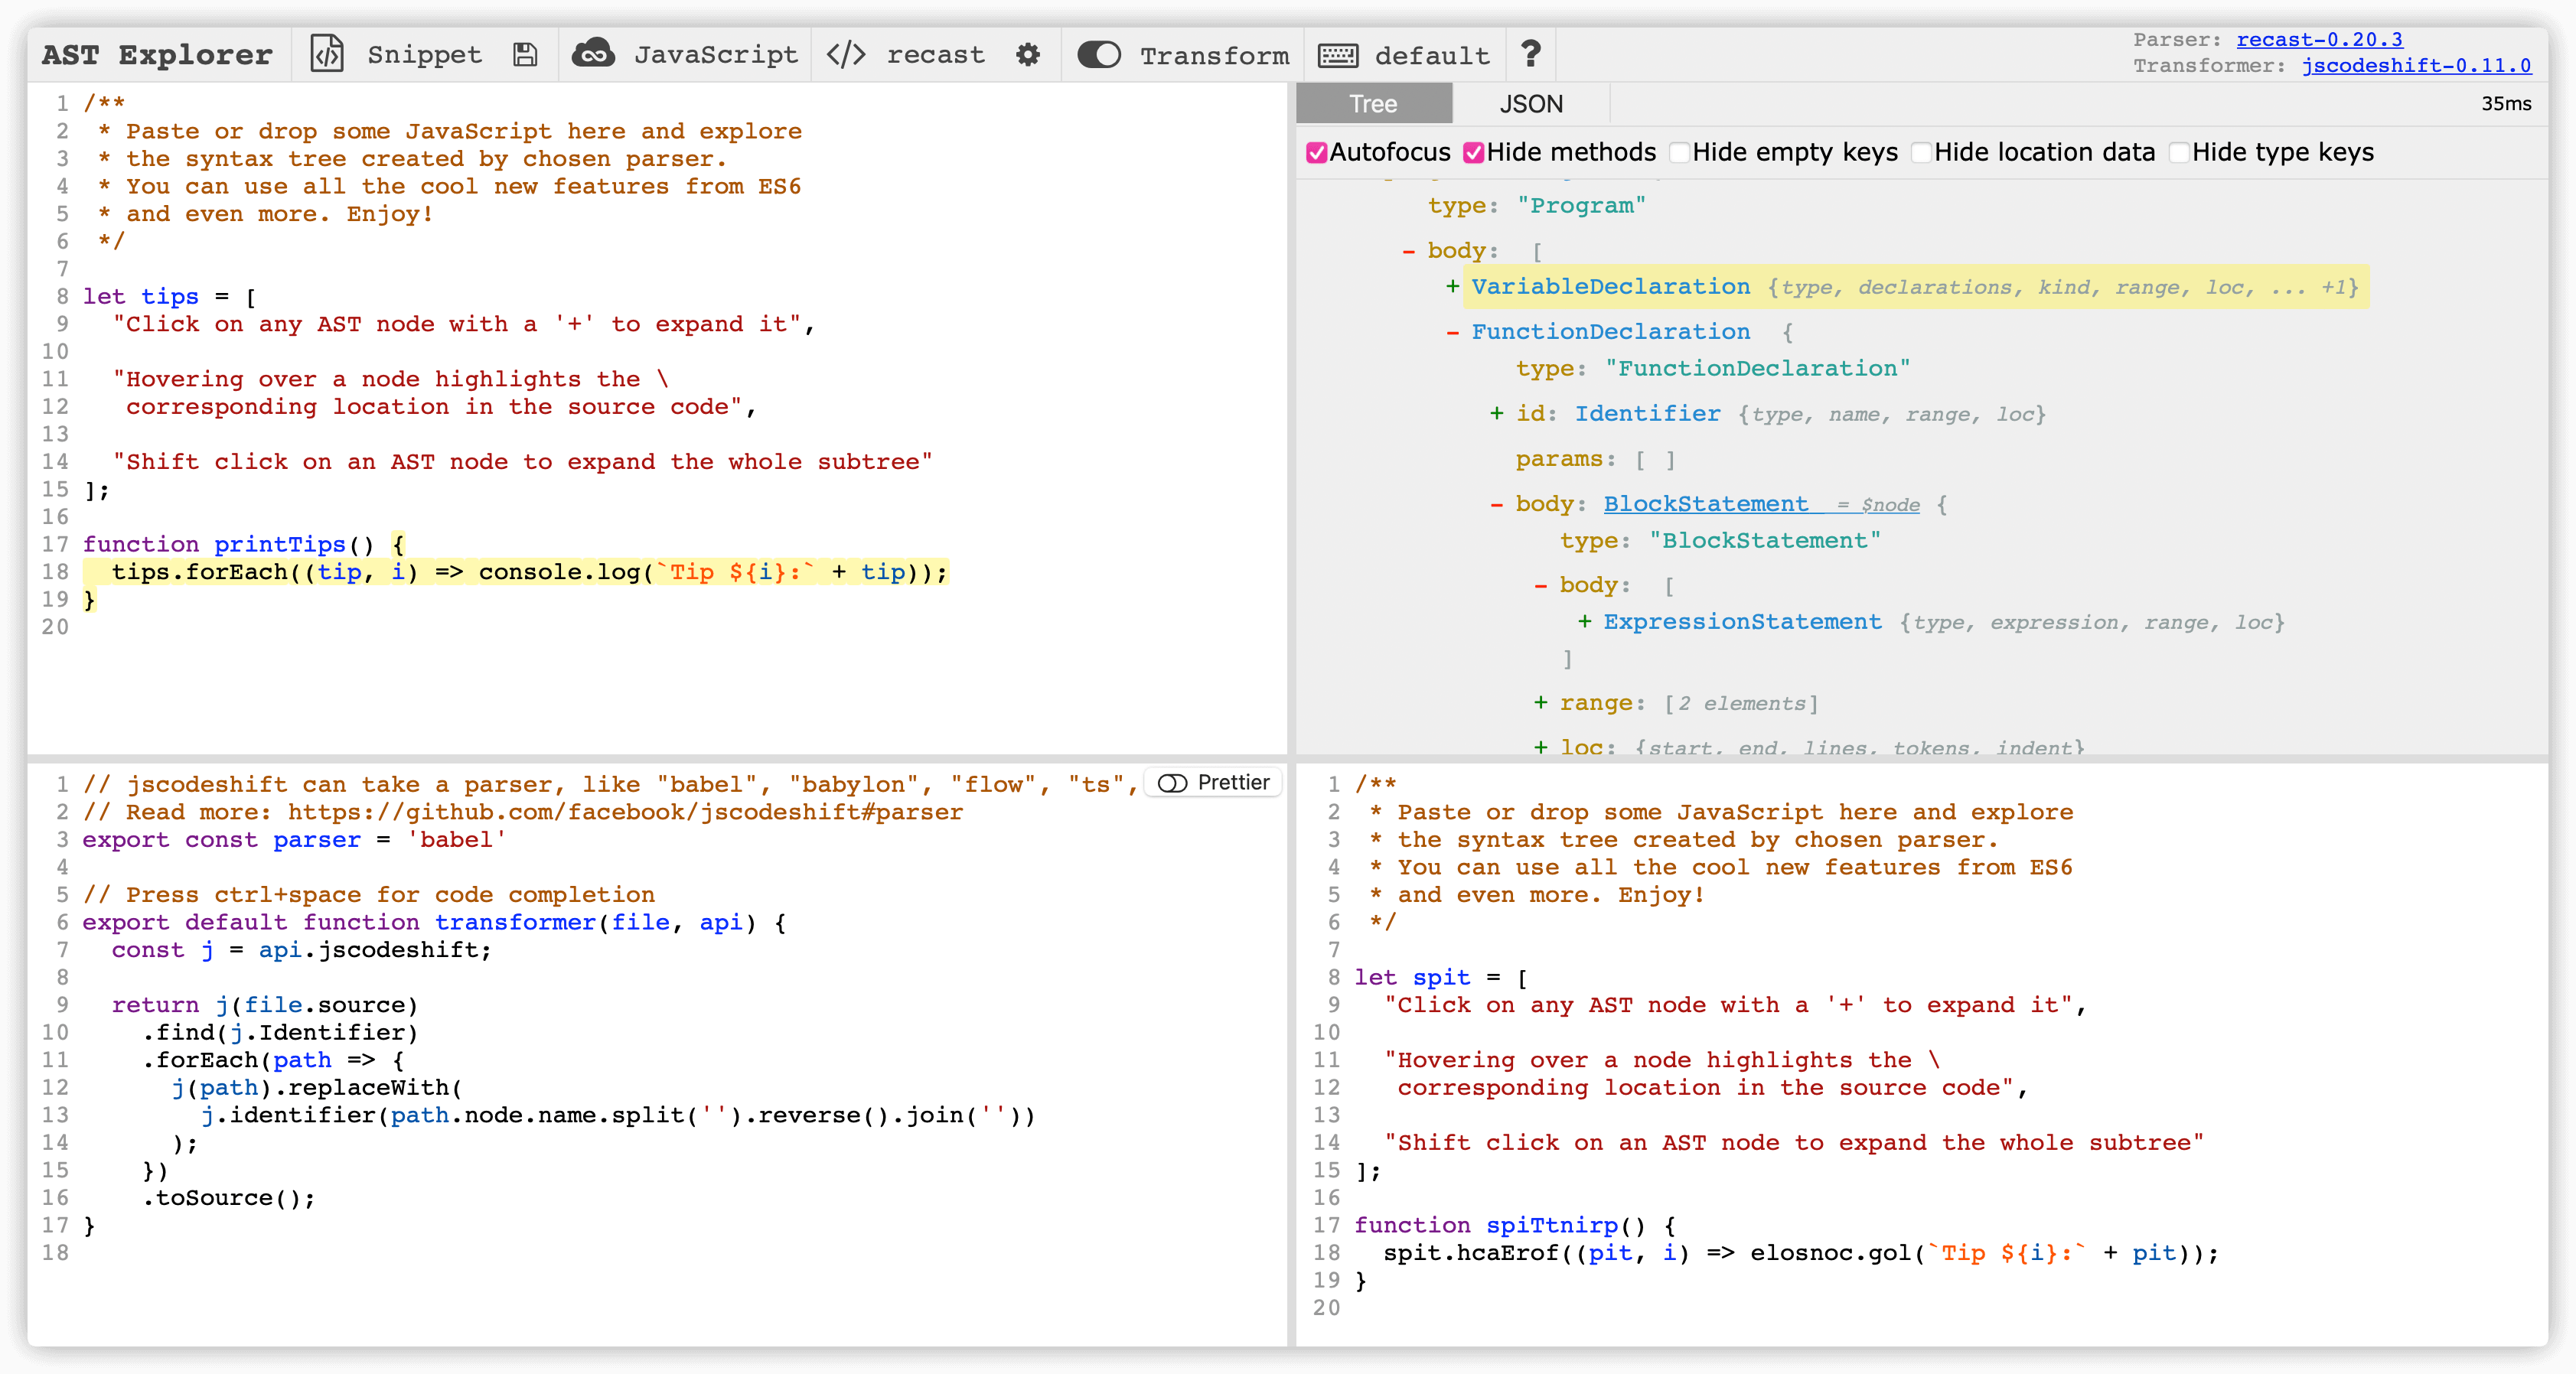The image size is (2576, 1374).
Task: Open the recast-0.20.3 parser link
Action: (x=2318, y=39)
